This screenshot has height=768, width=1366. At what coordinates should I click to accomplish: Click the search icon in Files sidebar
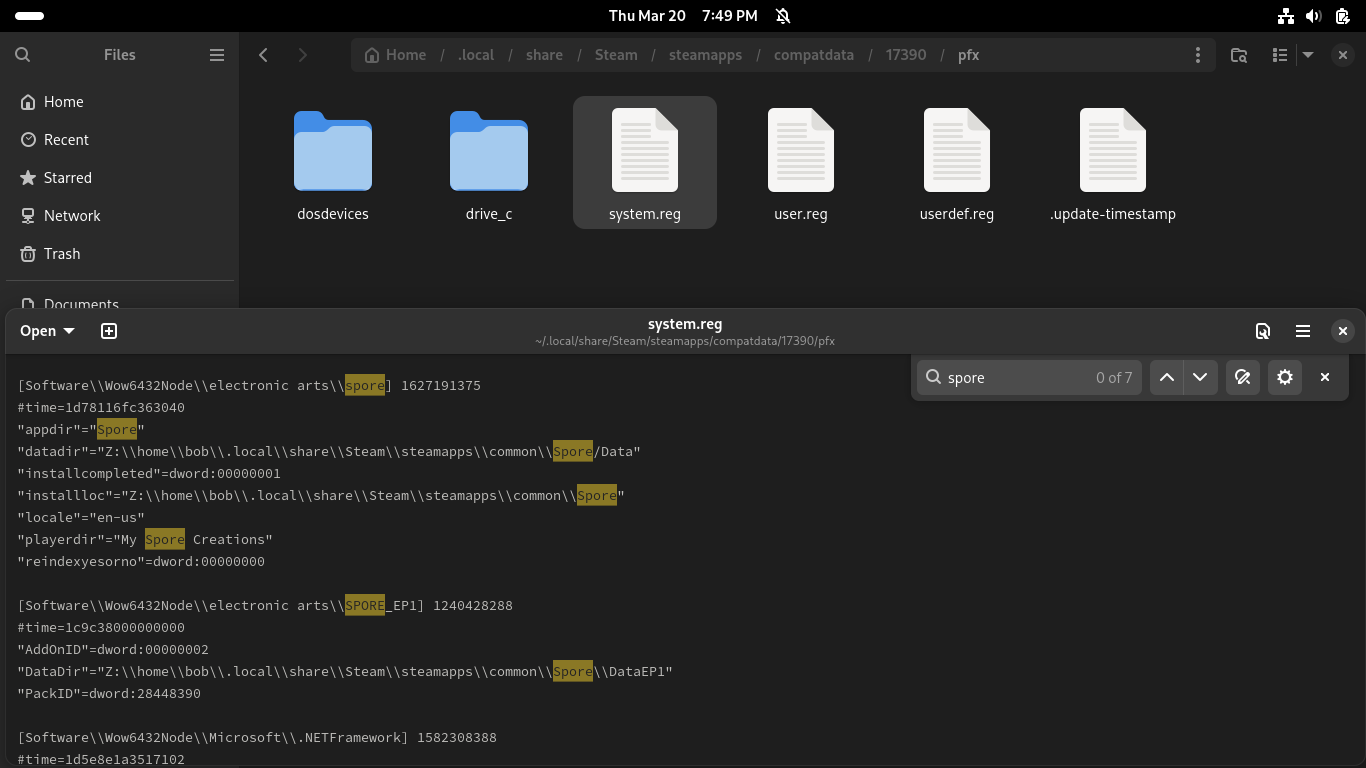23,55
